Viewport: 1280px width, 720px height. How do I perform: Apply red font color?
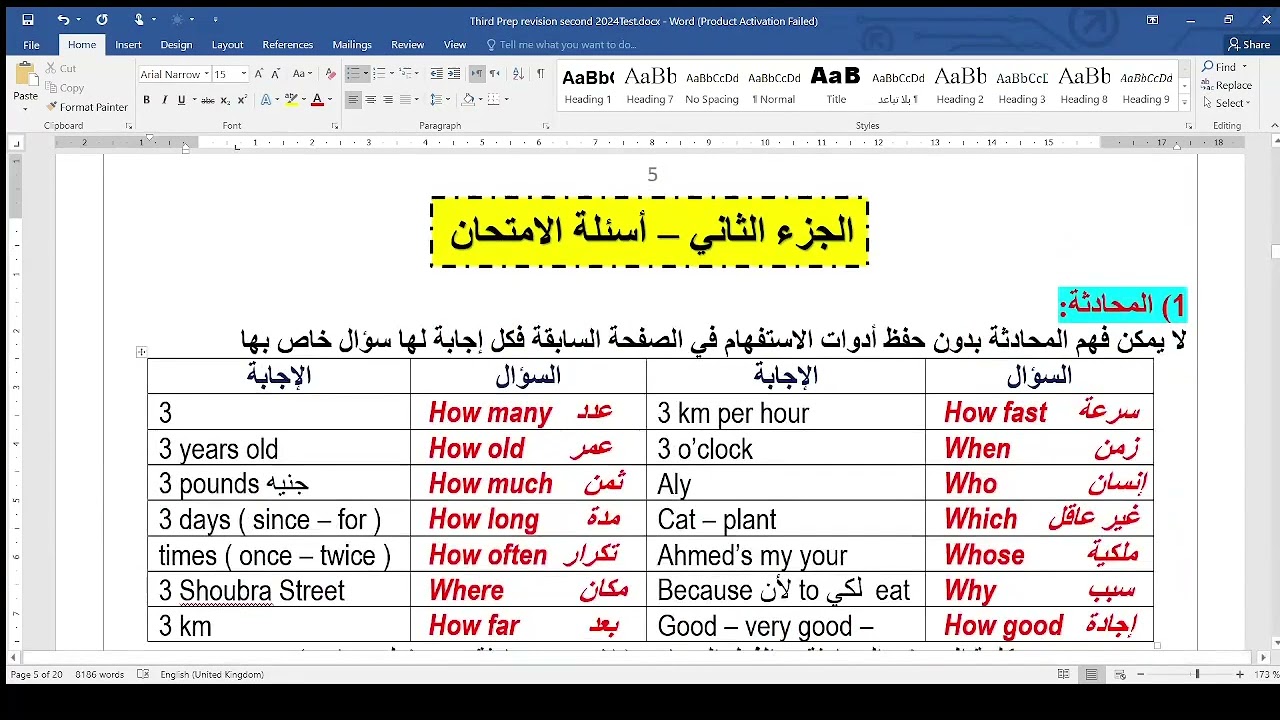(x=317, y=100)
